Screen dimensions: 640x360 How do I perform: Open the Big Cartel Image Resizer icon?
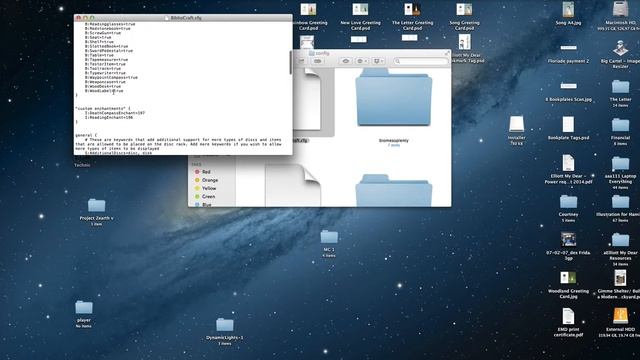[x=620, y=48]
